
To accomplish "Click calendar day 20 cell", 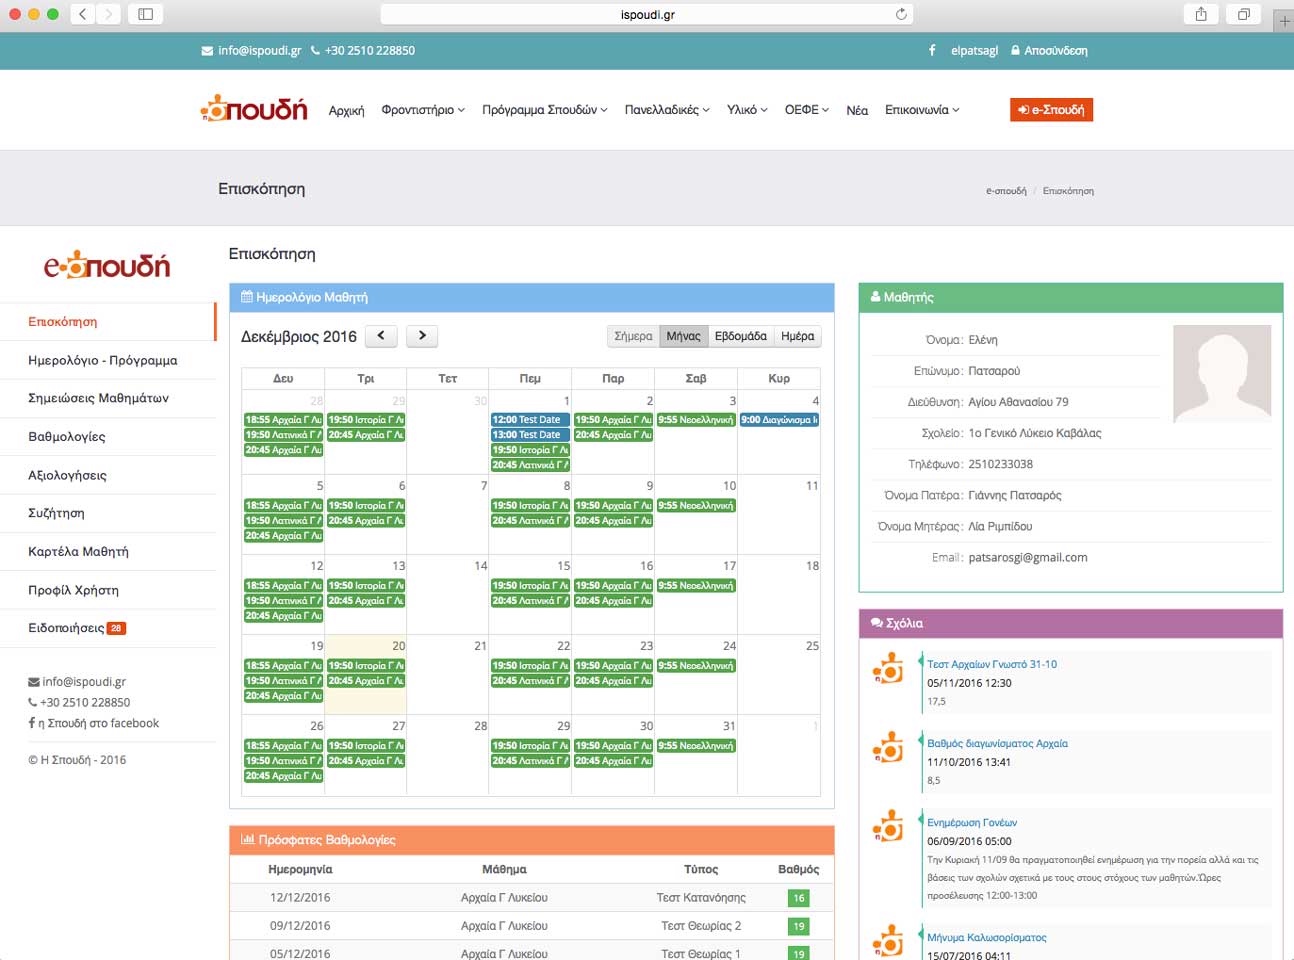I will click(x=366, y=673).
